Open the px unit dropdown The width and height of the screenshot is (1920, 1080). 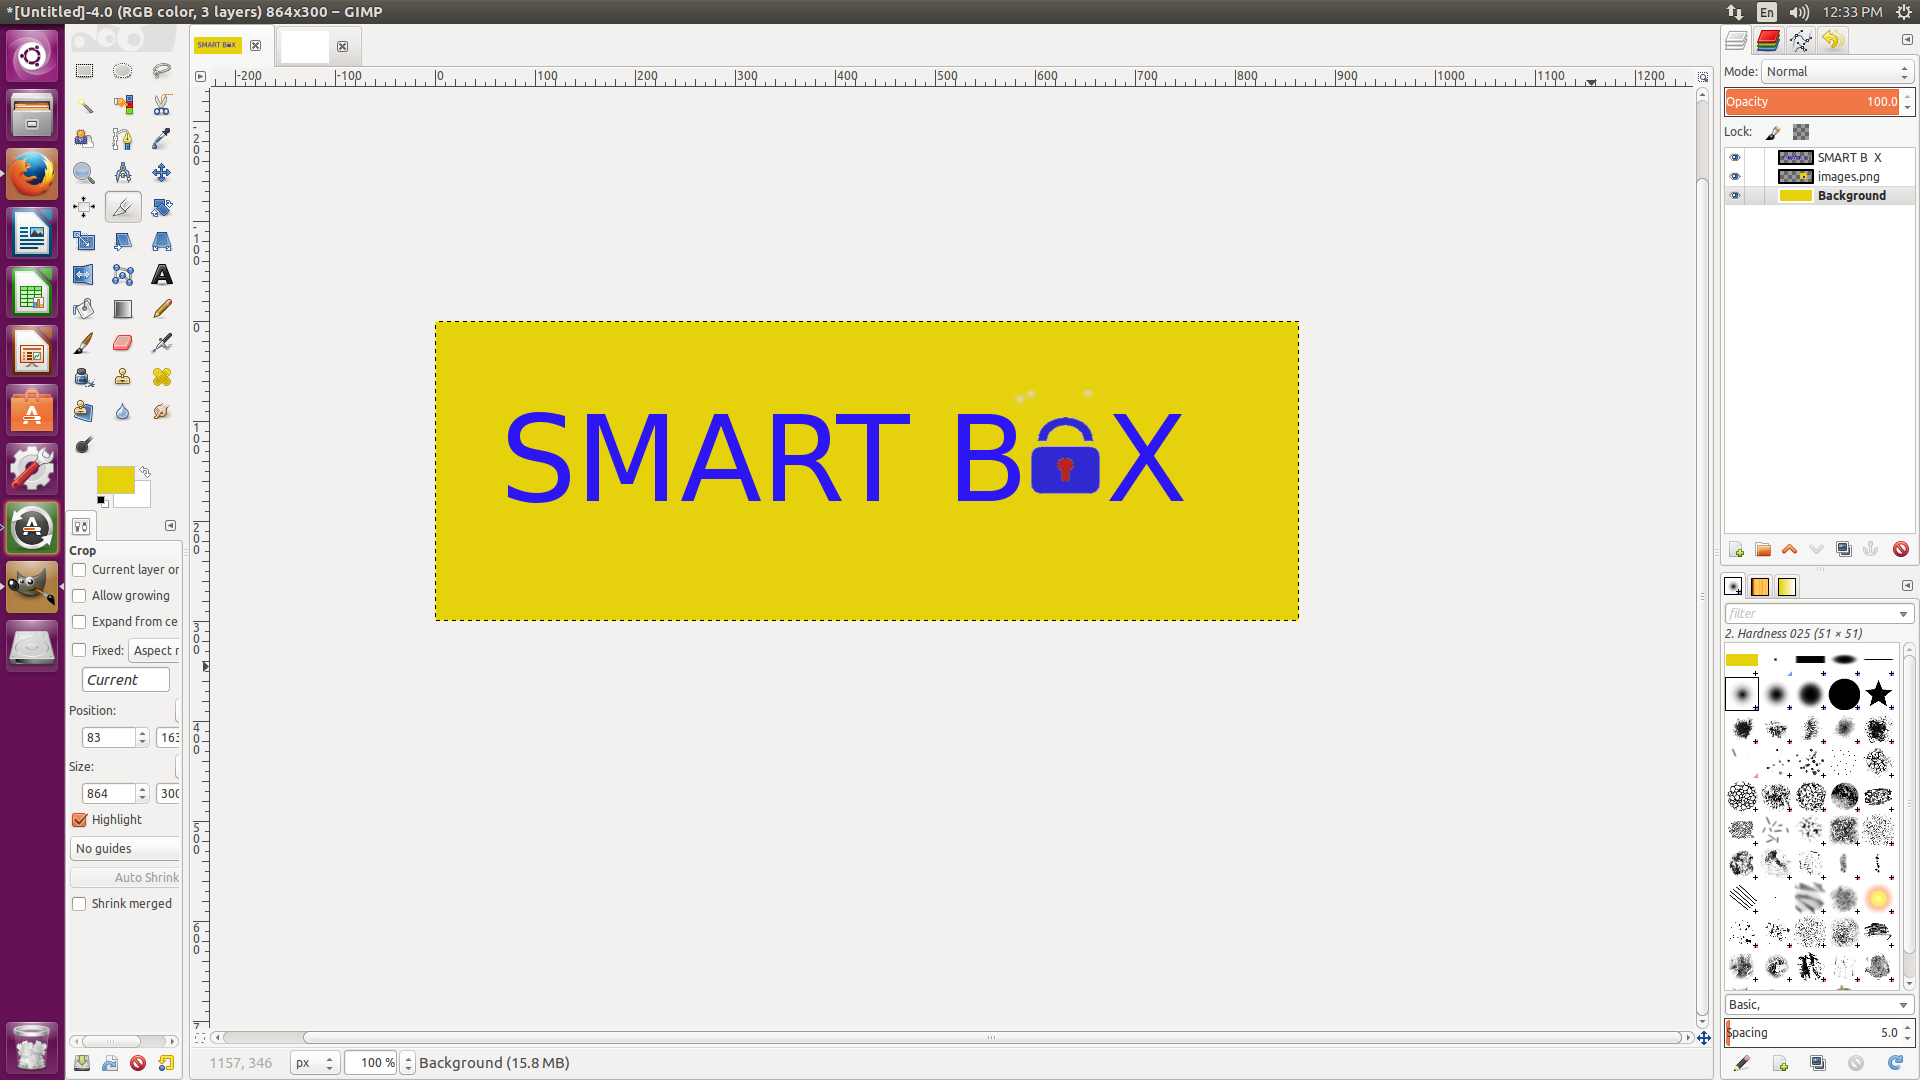(315, 1063)
